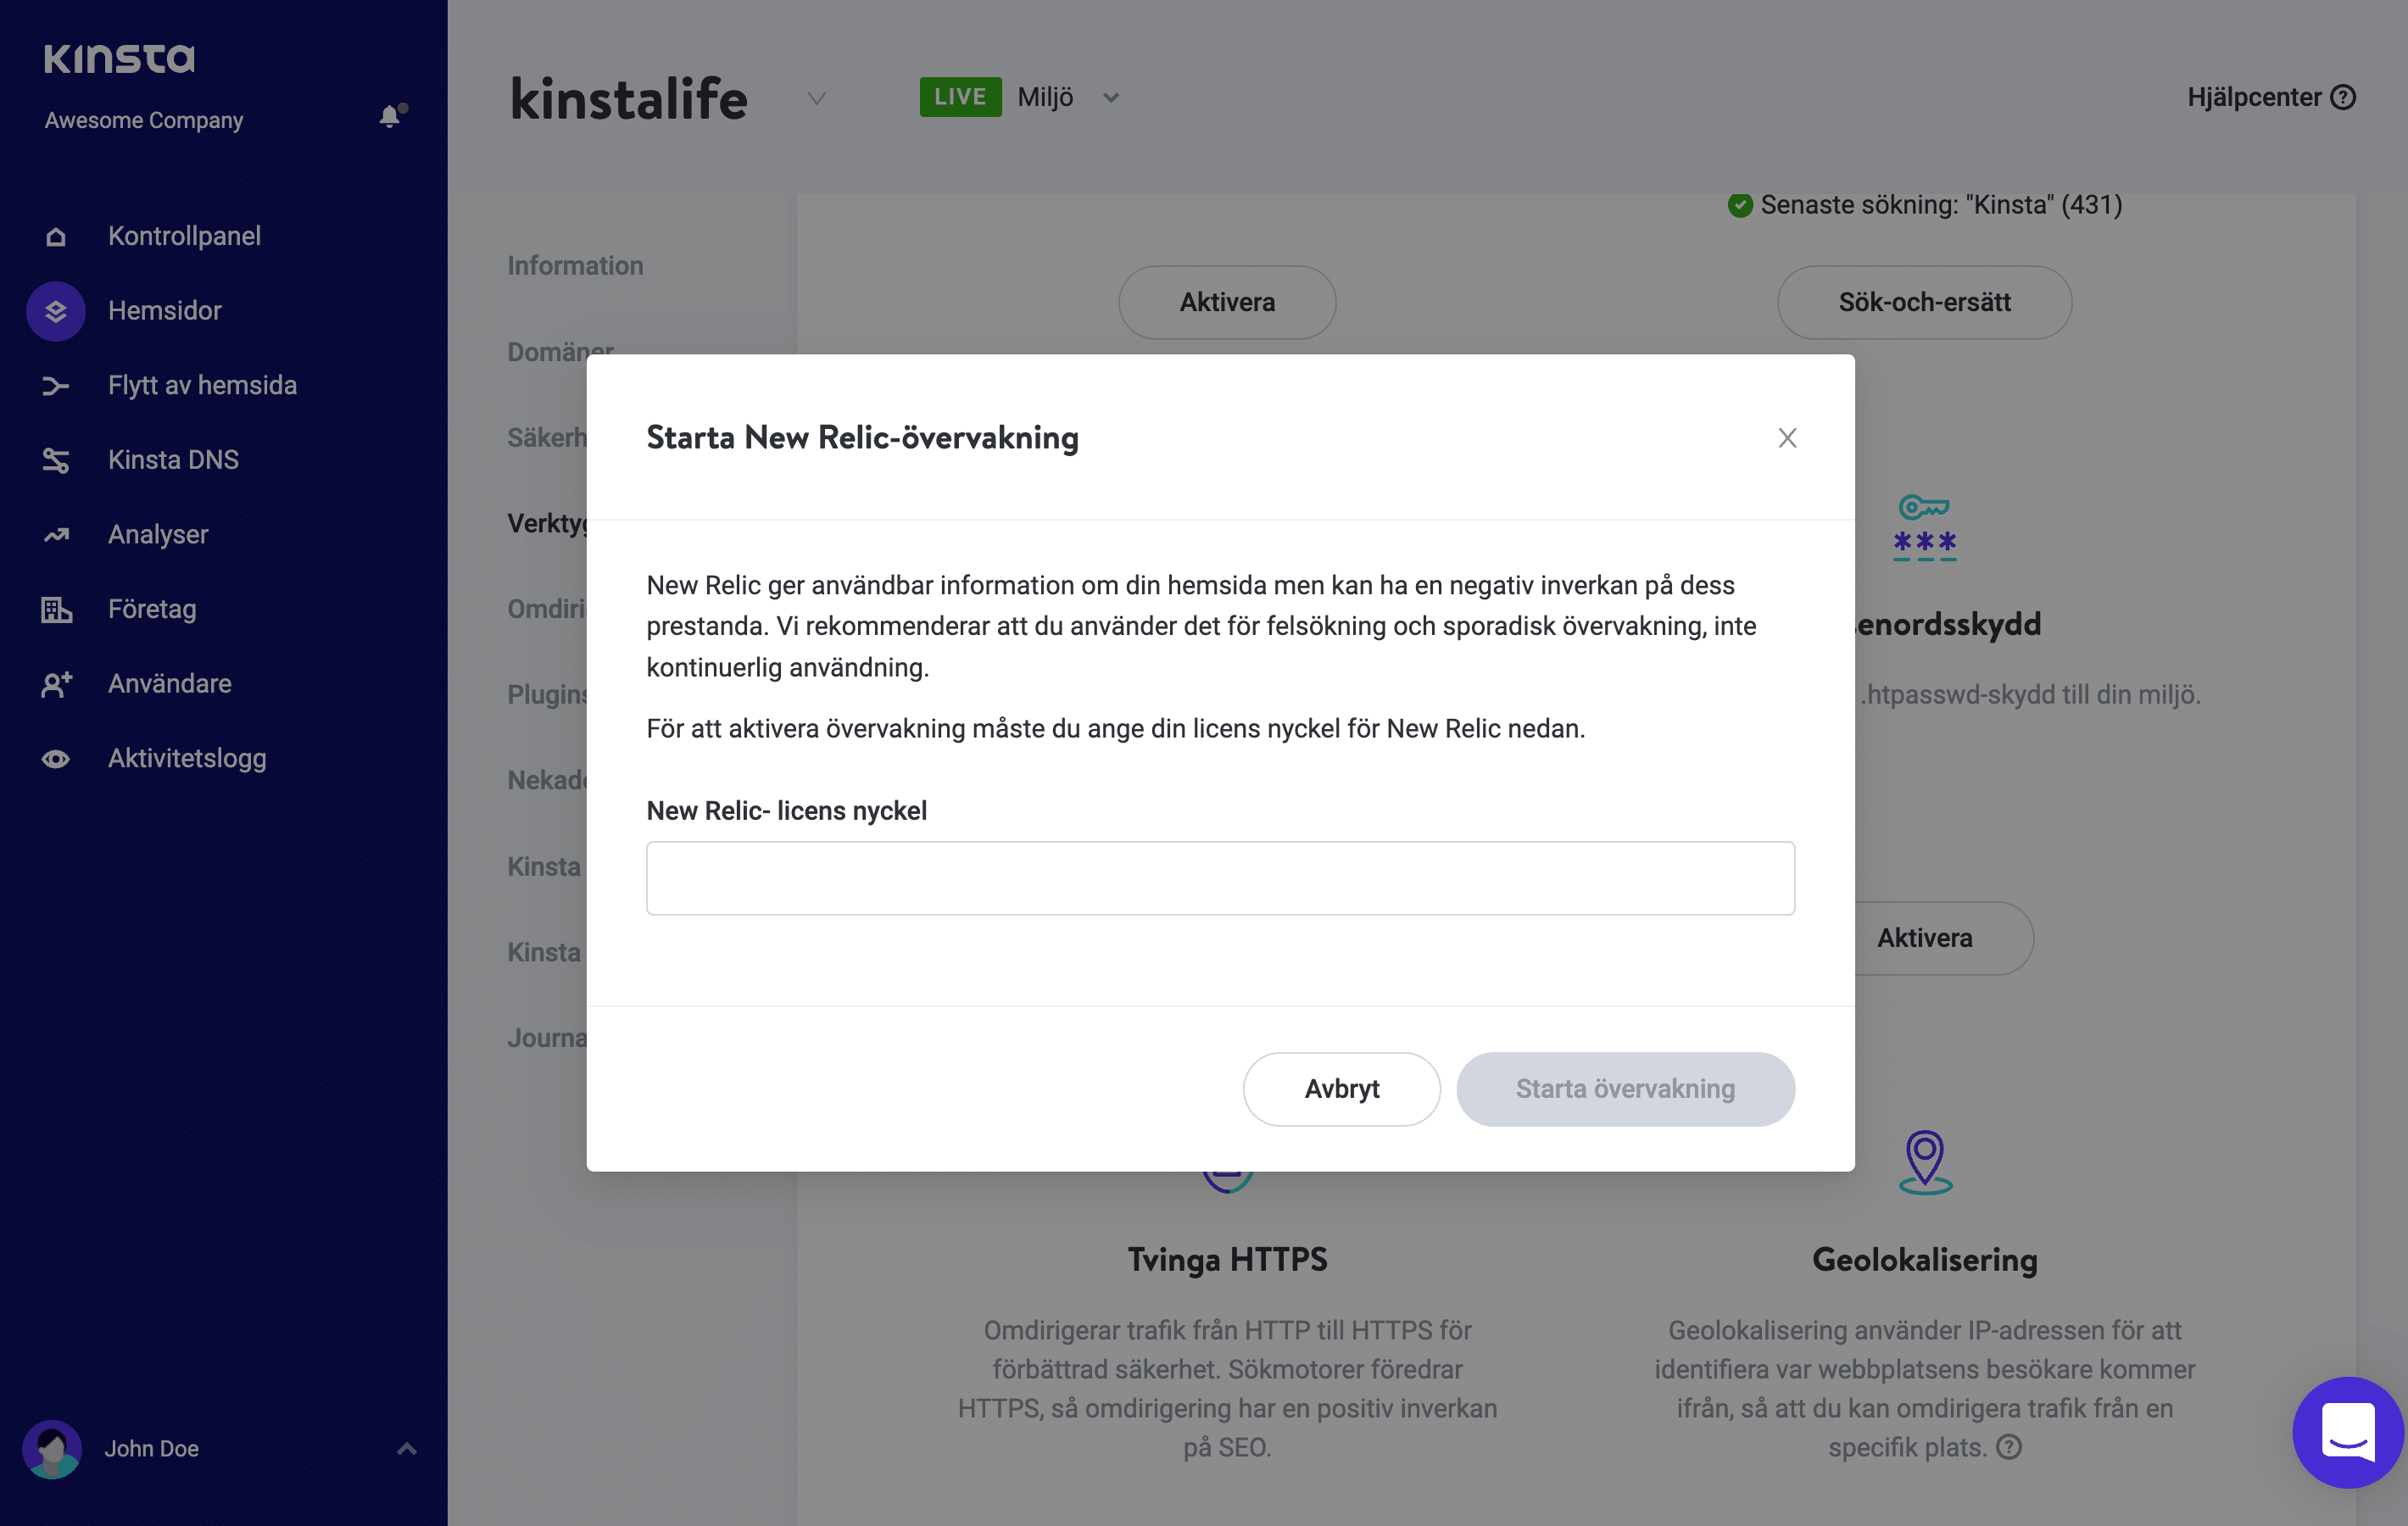Open Flytt av hemsida
Image resolution: width=2408 pixels, height=1526 pixels.
point(203,386)
